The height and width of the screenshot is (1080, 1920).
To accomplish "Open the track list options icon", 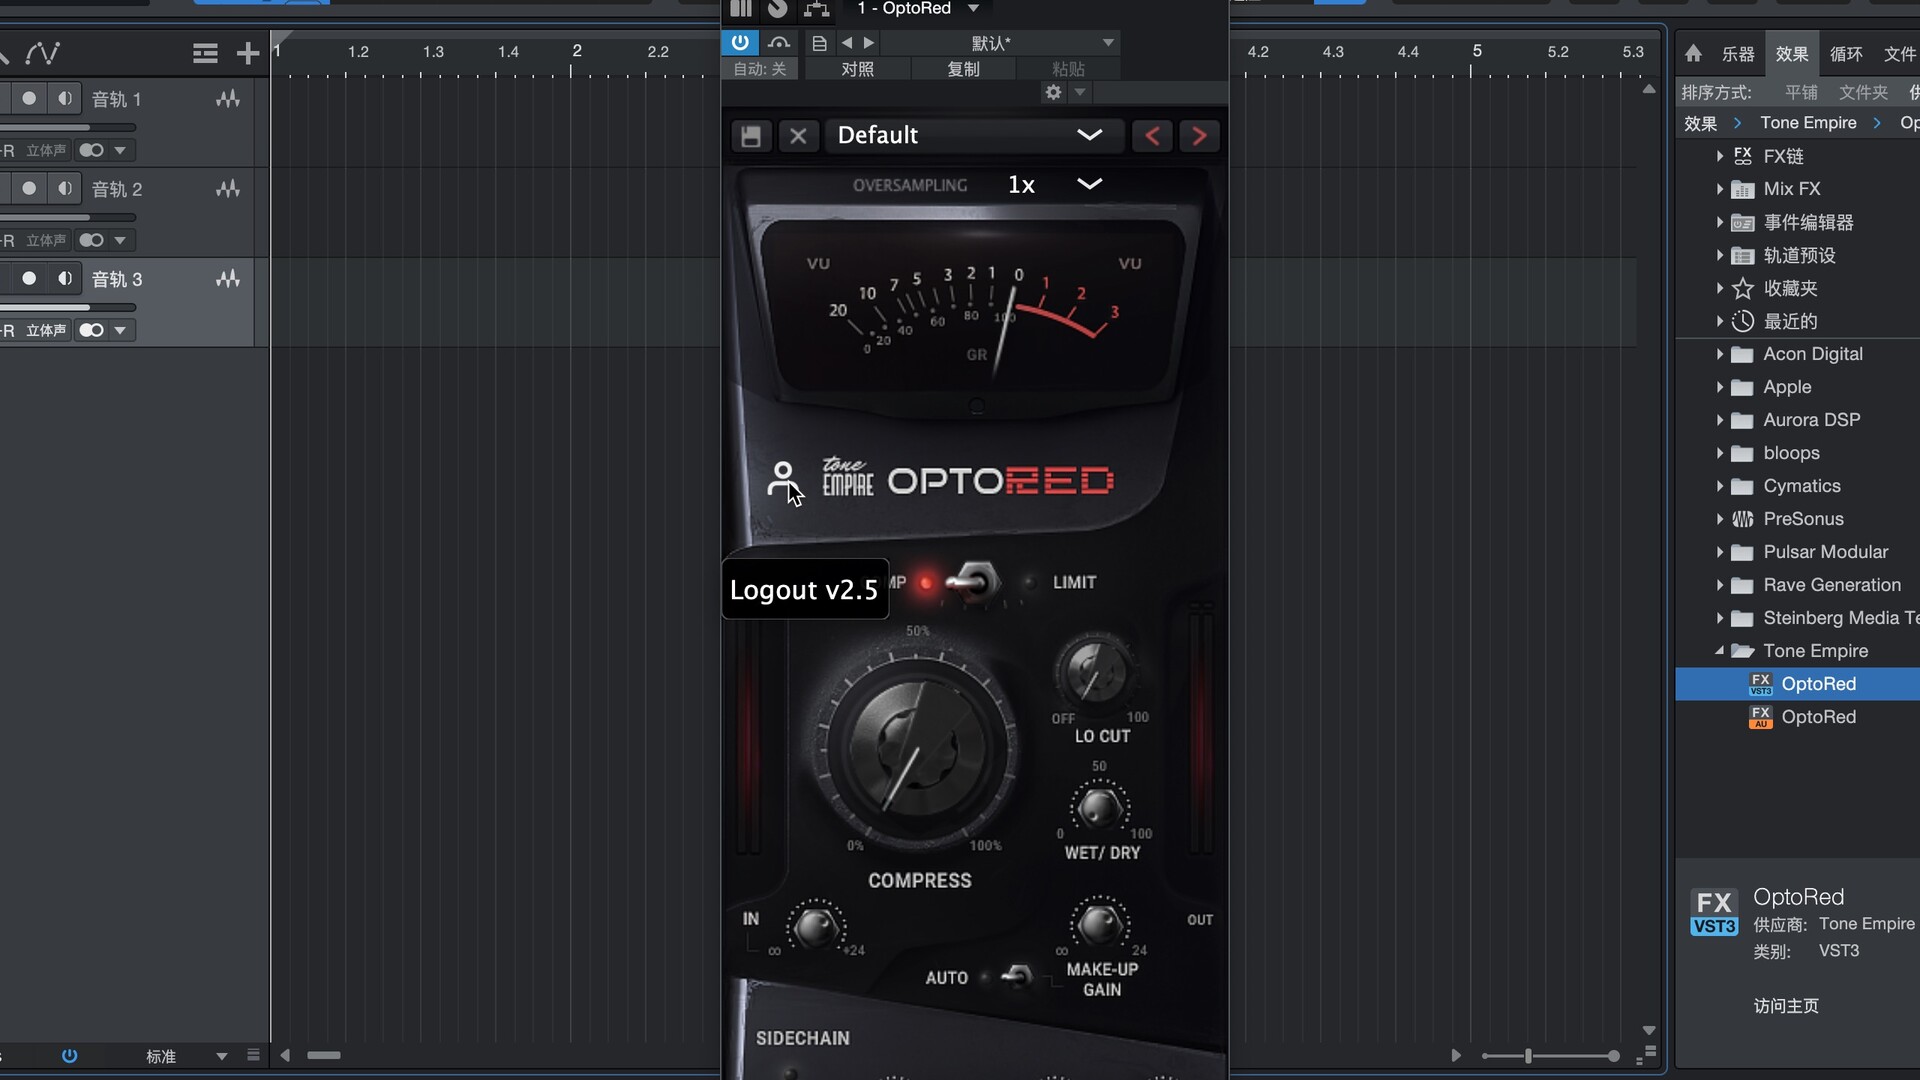I will (x=205, y=53).
